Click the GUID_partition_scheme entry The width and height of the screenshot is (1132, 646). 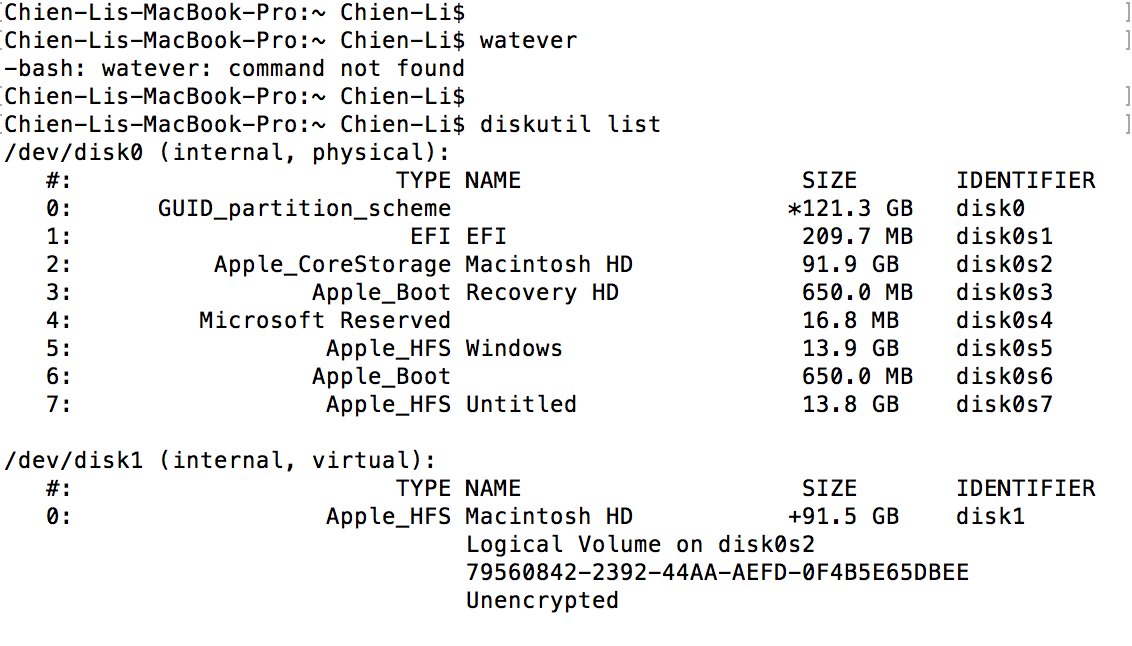(304, 209)
